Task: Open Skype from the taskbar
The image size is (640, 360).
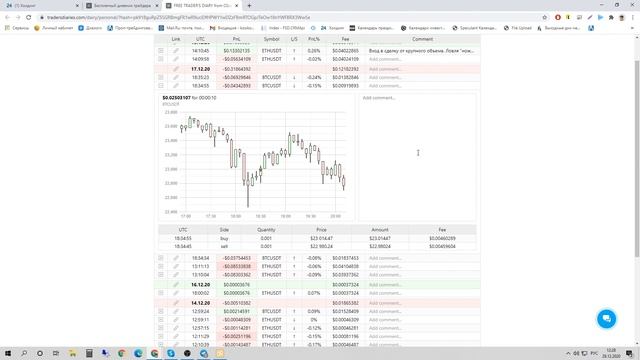Action: (171, 353)
